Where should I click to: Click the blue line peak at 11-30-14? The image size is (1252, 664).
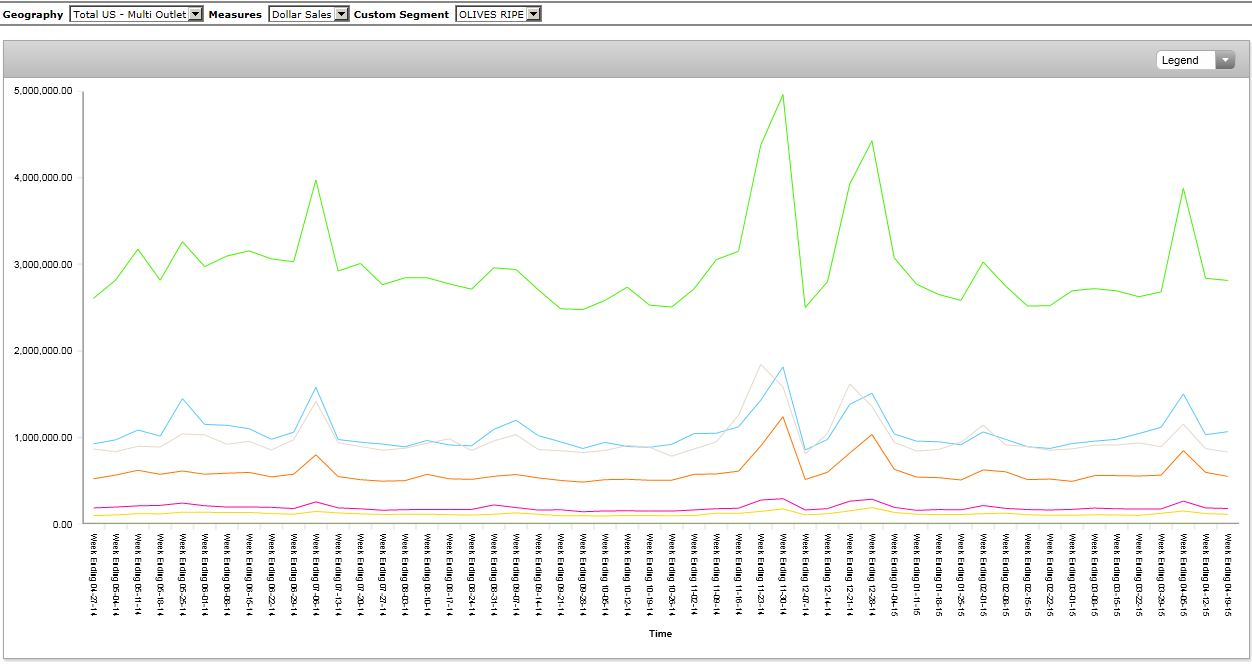click(782, 367)
